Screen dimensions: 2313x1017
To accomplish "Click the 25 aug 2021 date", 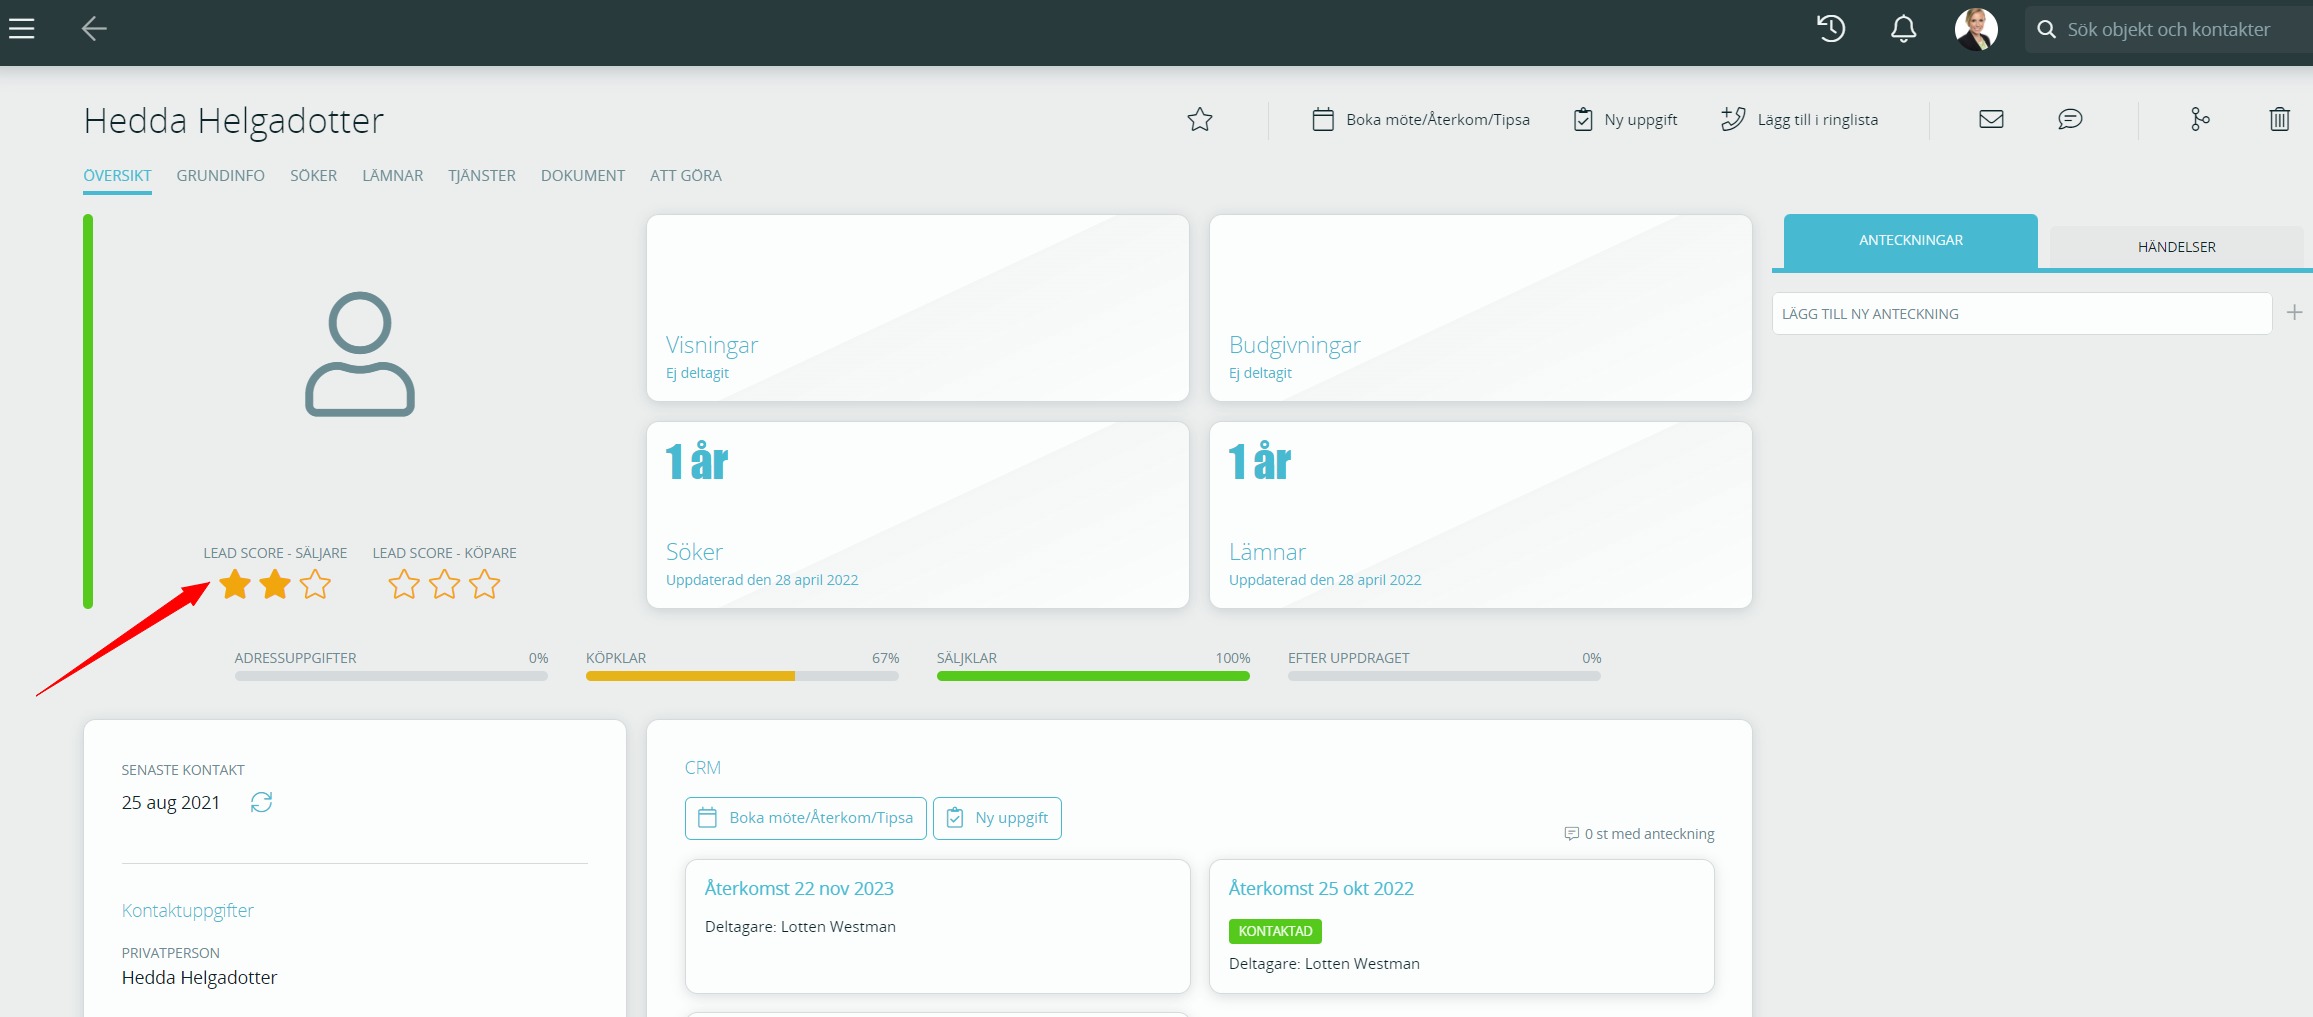I will click(x=171, y=803).
